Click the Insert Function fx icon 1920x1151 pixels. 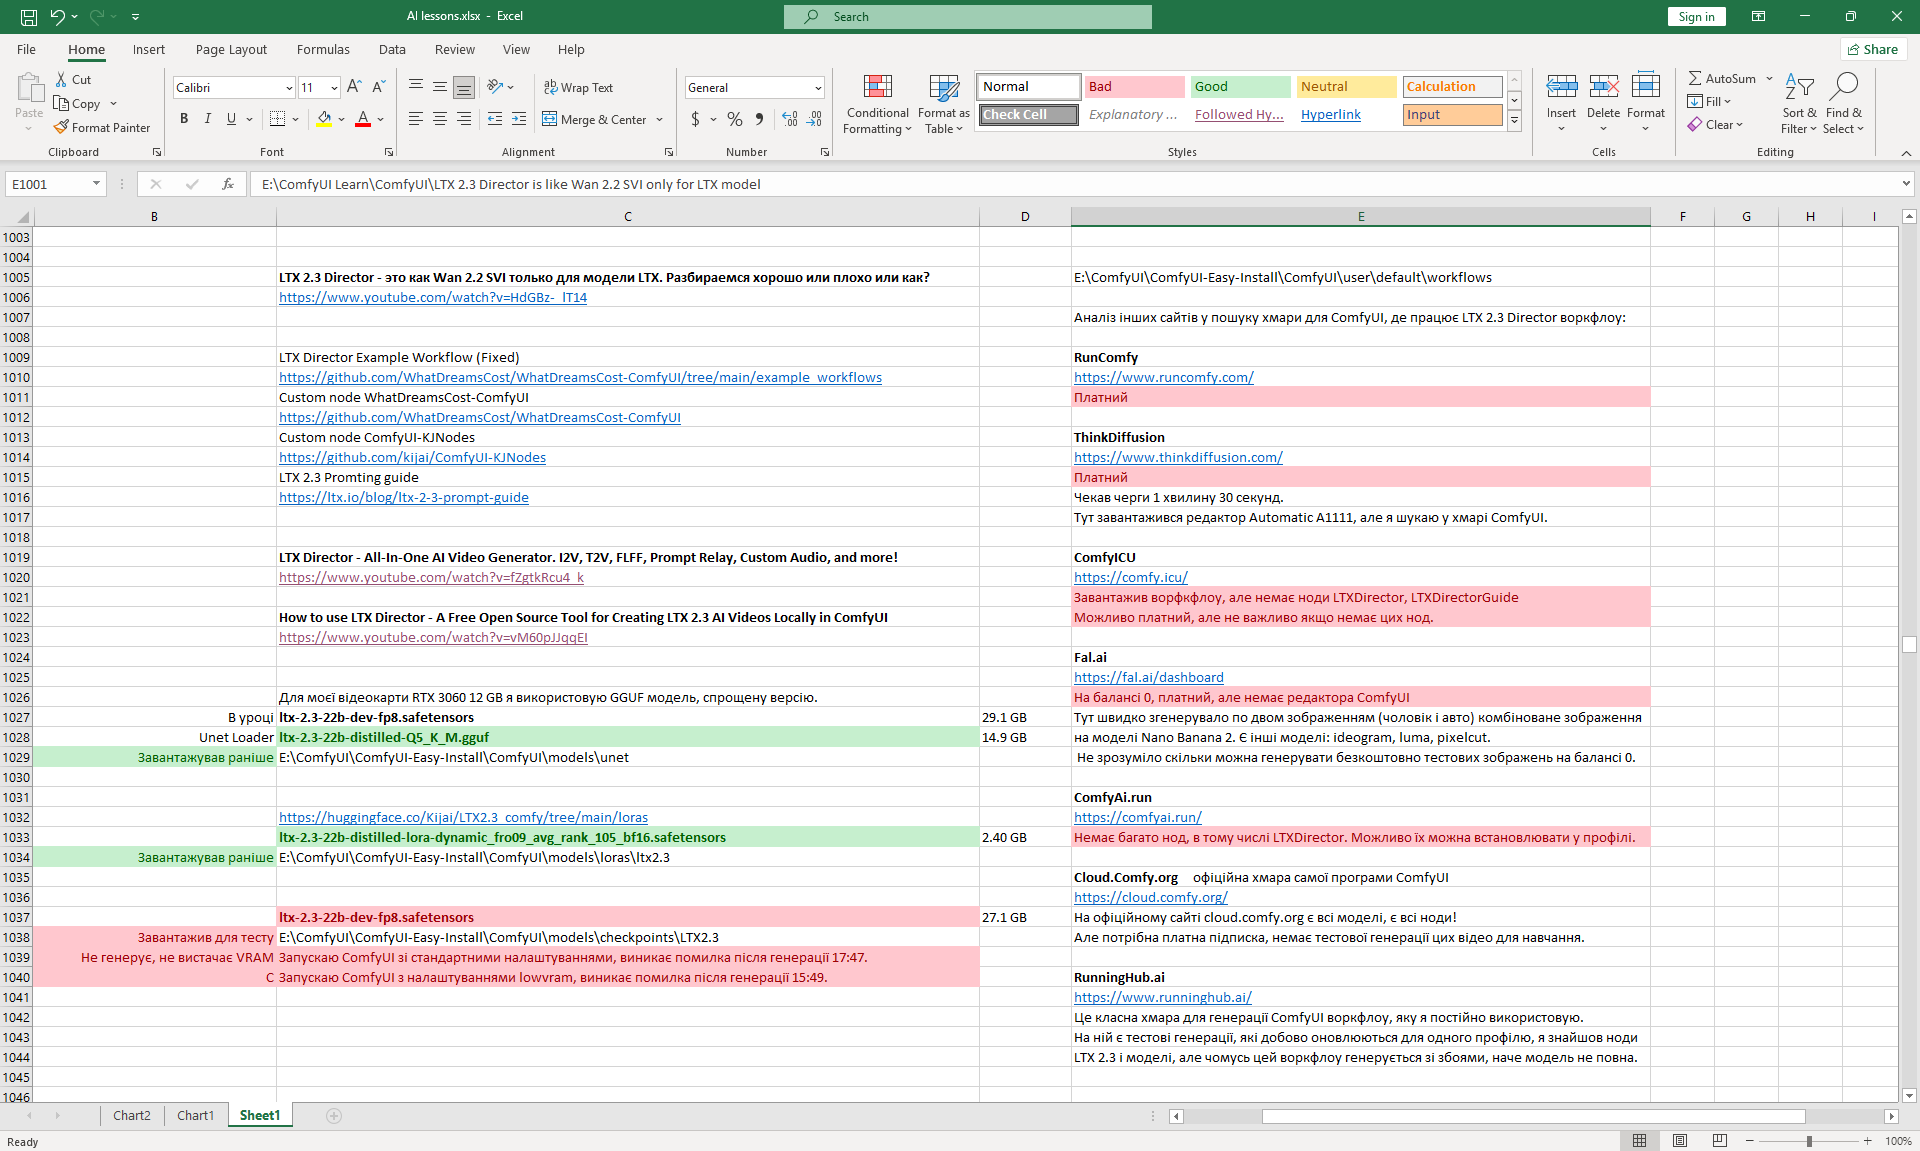pyautogui.click(x=228, y=184)
